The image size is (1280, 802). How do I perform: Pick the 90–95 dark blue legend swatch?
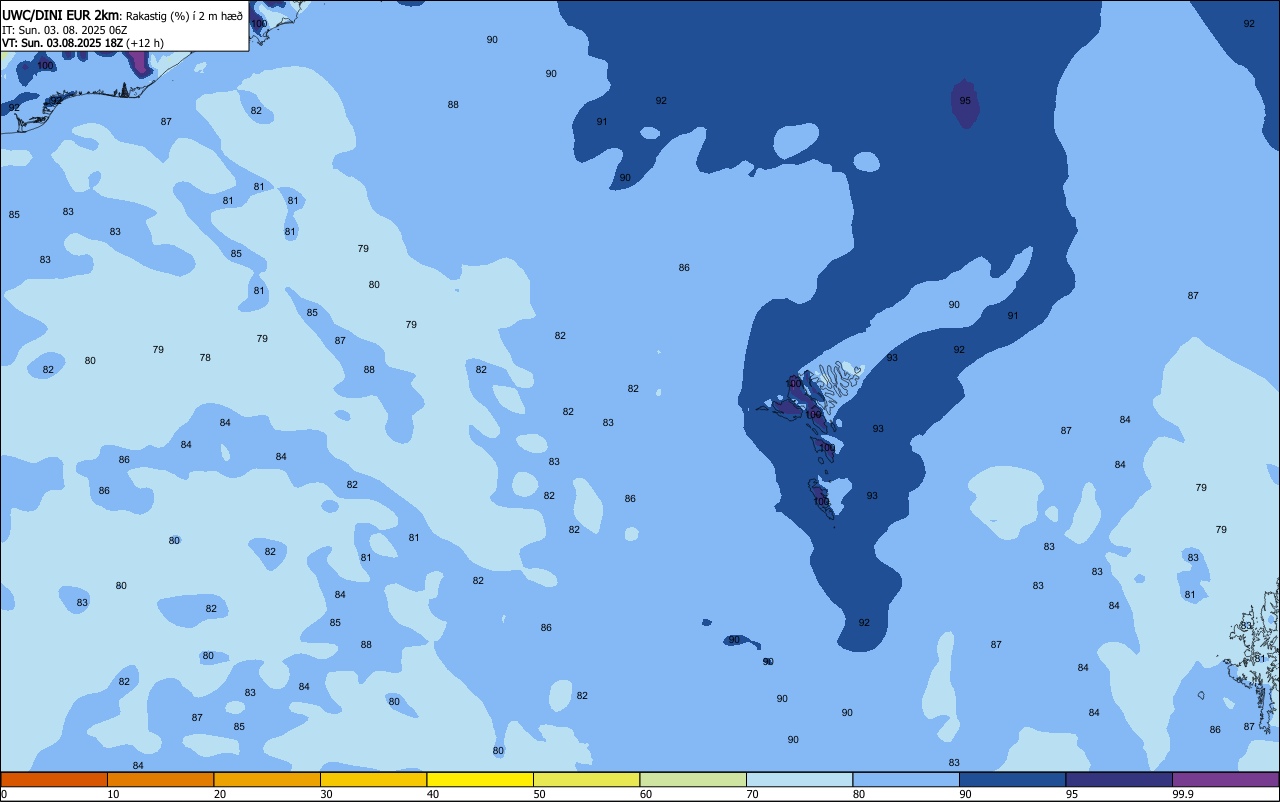pos(1012,779)
